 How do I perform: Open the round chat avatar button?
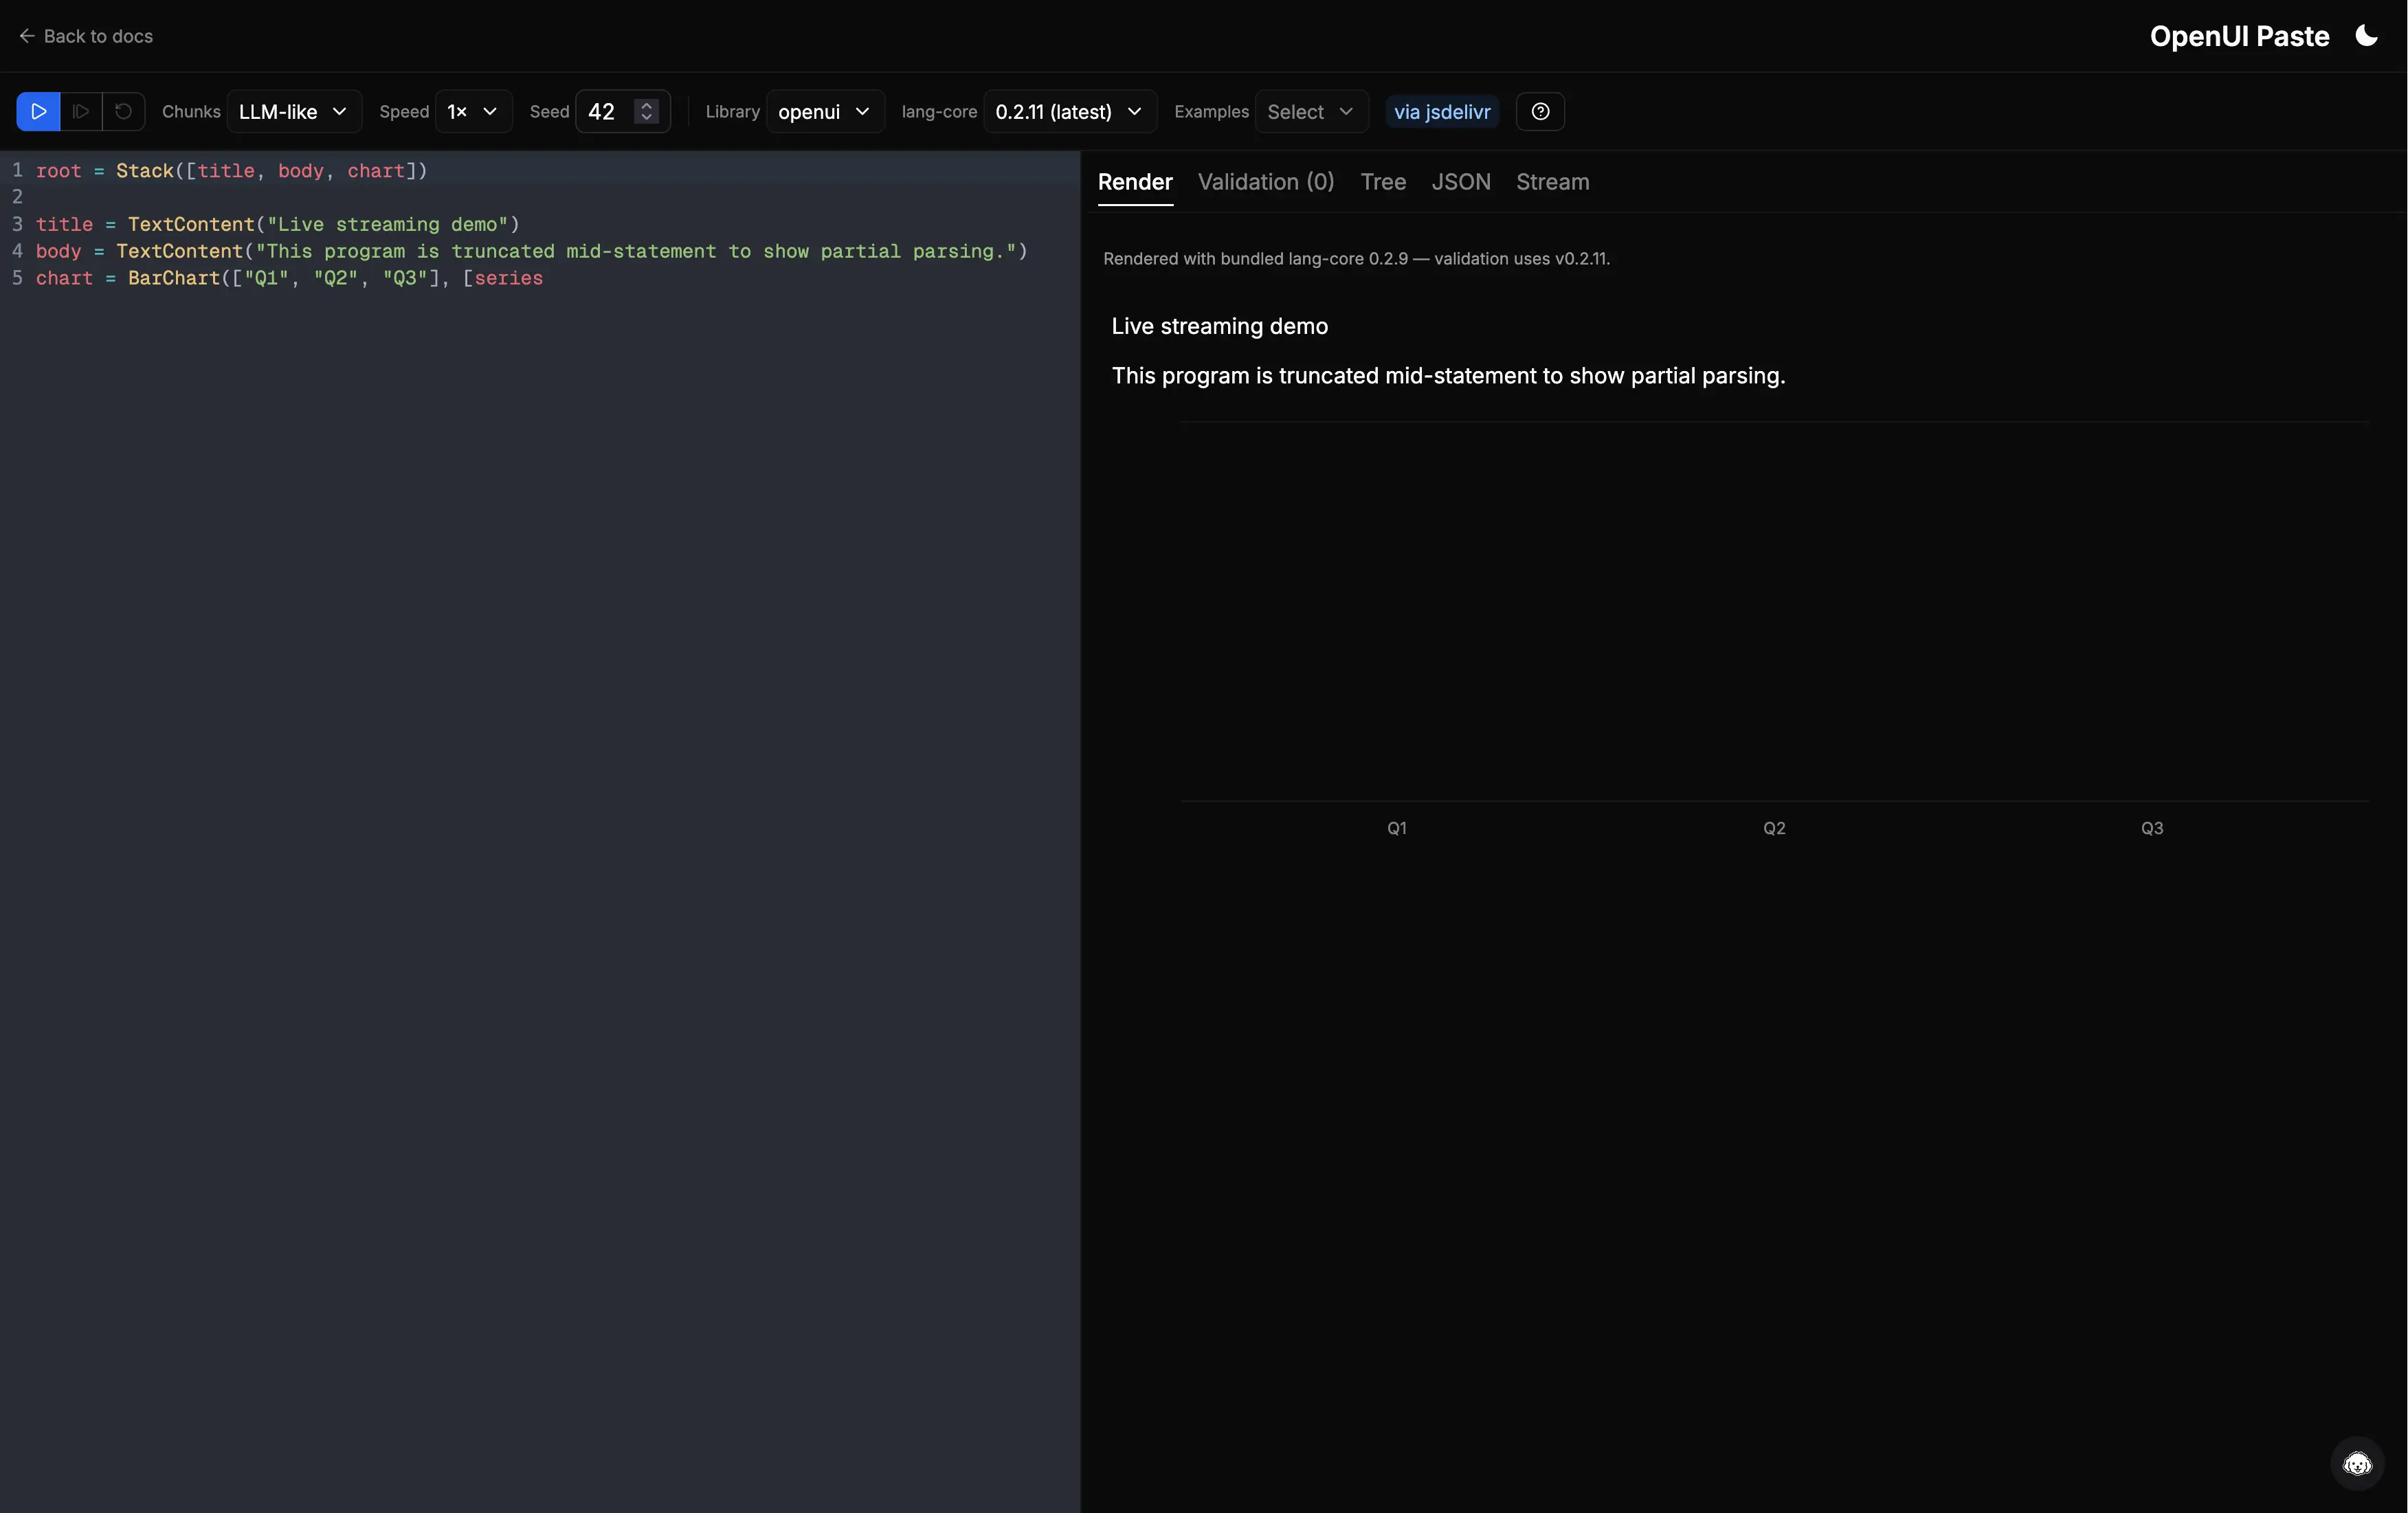tap(2357, 1464)
